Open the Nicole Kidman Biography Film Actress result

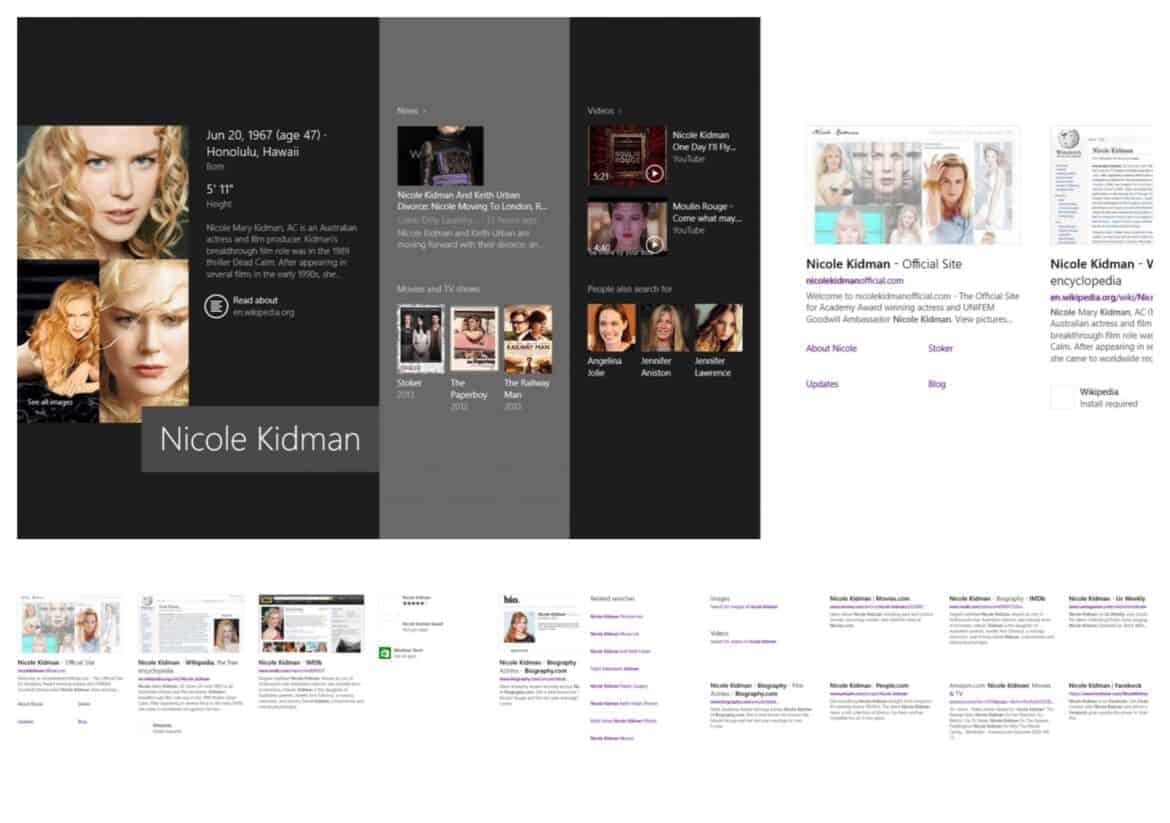tap(756, 689)
